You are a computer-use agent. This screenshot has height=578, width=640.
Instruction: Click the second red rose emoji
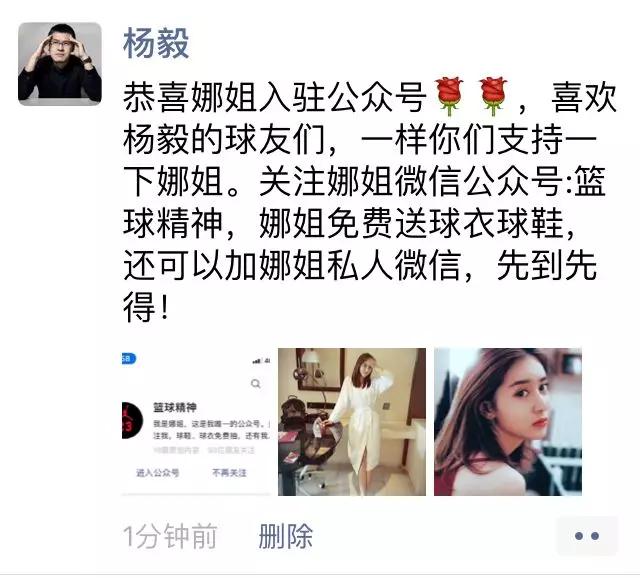coord(493,96)
